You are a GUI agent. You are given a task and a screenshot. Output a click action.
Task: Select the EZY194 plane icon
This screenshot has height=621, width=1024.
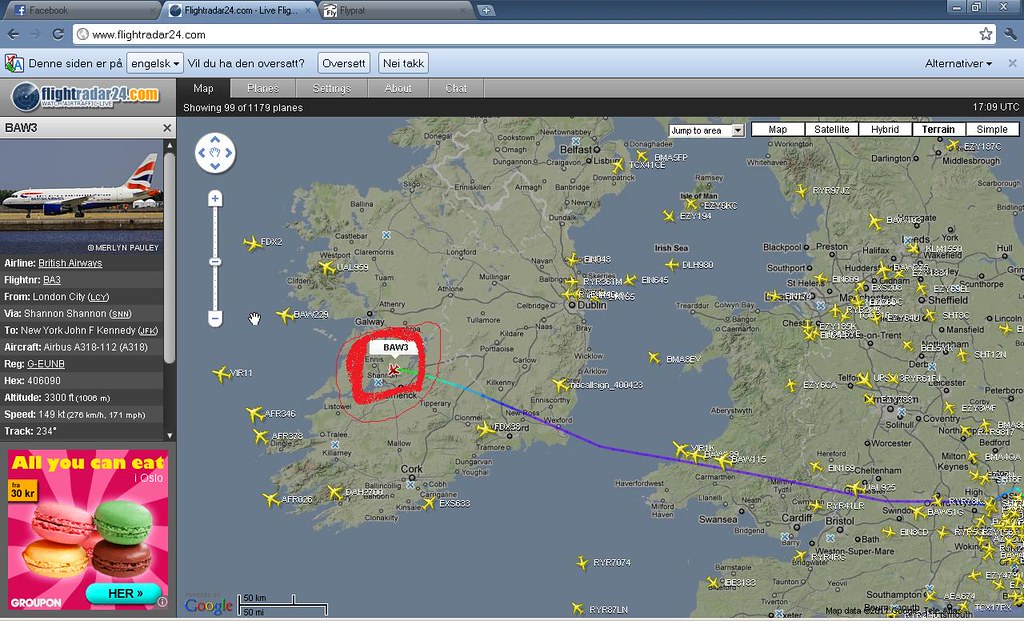[668, 215]
